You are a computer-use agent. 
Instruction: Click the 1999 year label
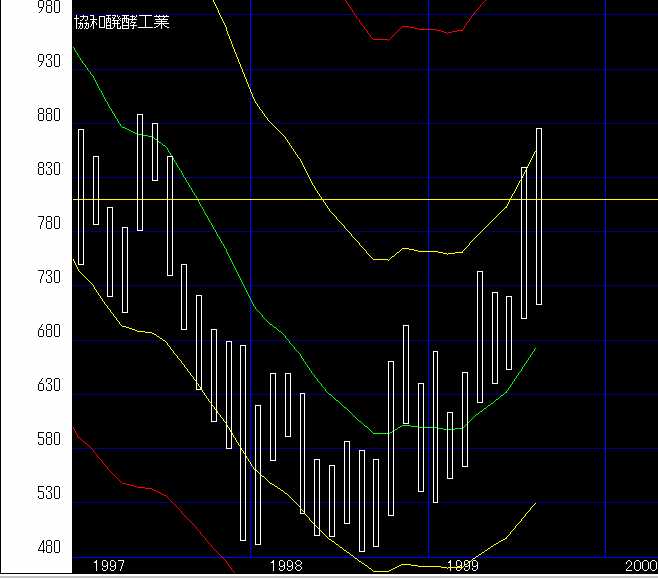coord(464,567)
